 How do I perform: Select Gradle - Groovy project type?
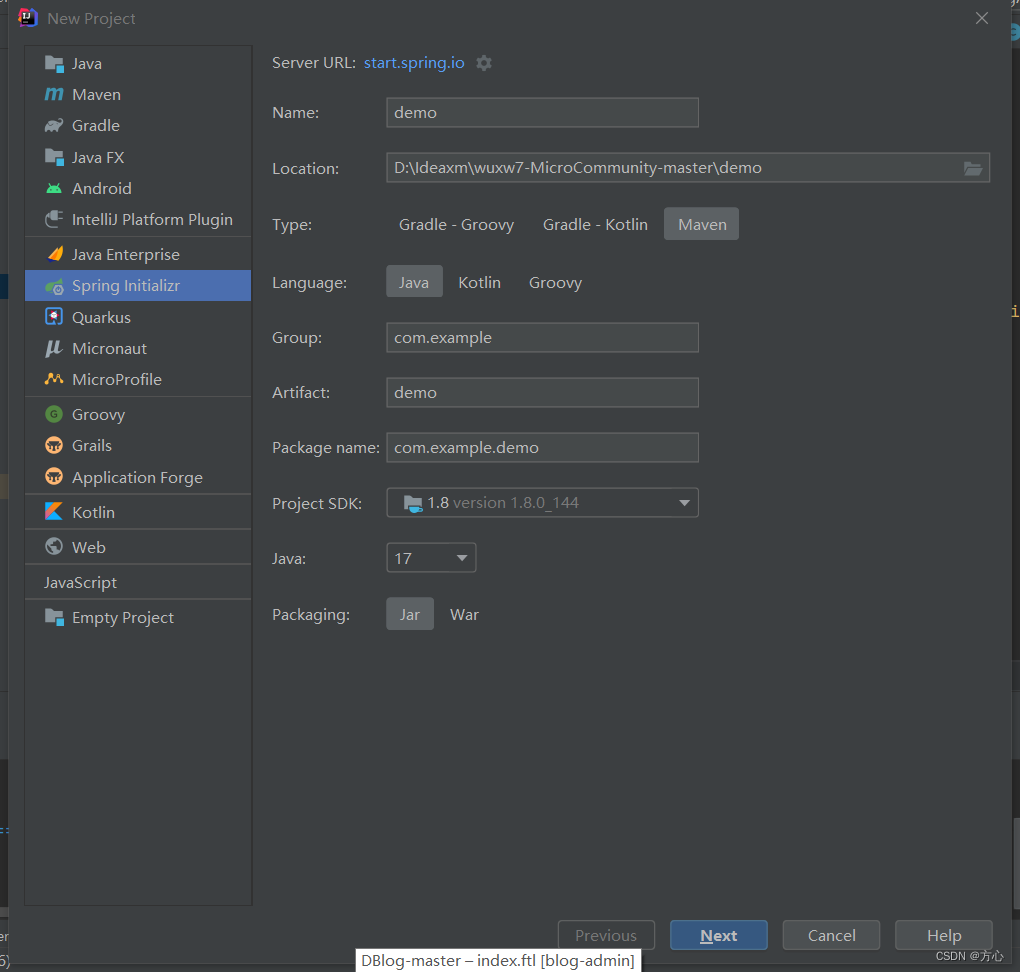(456, 224)
